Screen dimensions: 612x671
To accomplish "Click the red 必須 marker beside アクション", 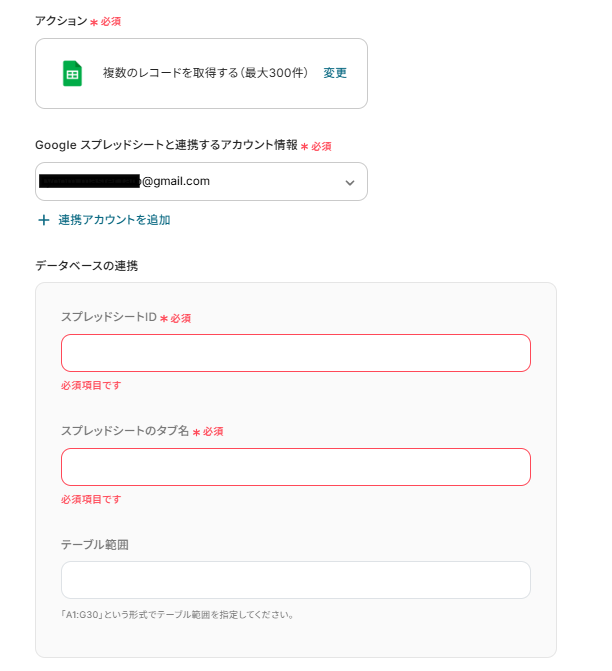I will (110, 21).
